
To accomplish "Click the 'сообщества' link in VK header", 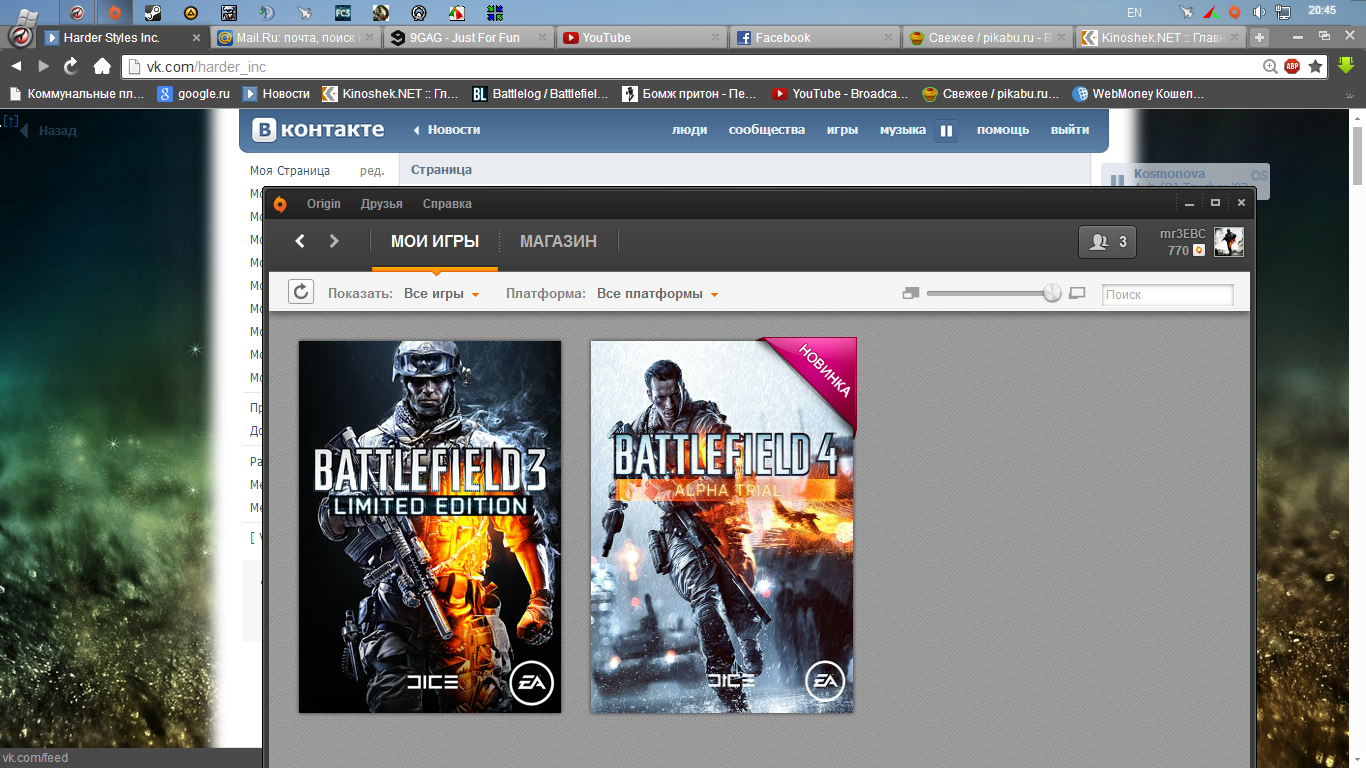I will pos(766,130).
